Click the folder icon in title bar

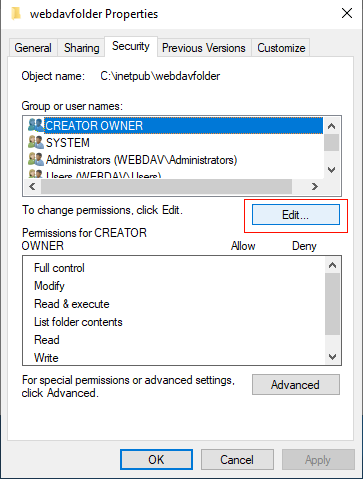pos(16,14)
